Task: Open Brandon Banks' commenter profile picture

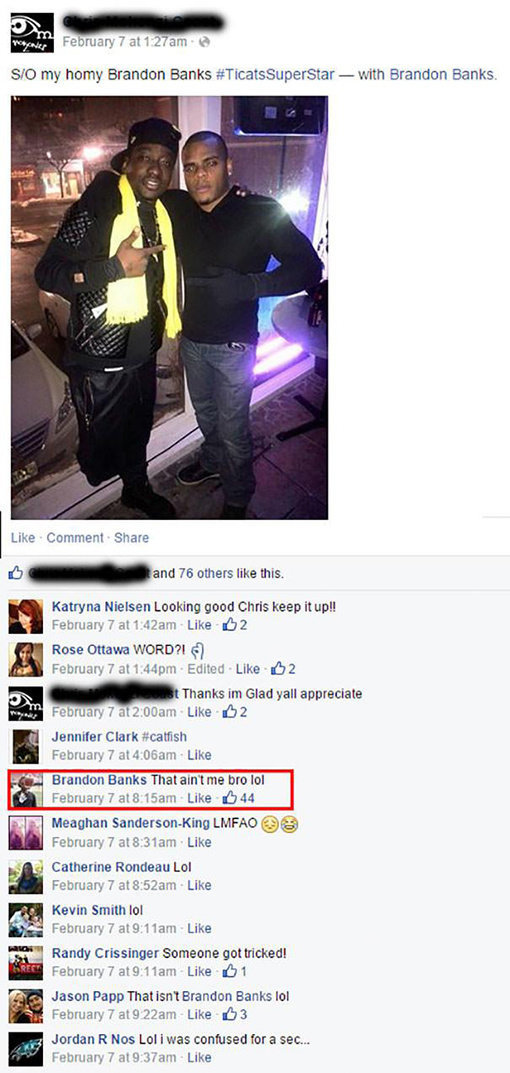Action: [x=27, y=790]
